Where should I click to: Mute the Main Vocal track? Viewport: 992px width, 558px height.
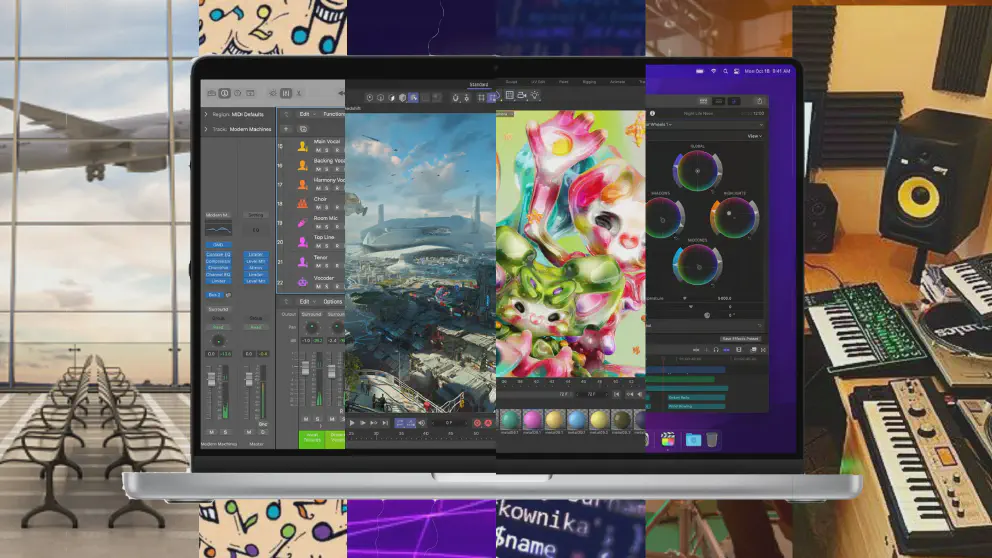coord(318,150)
